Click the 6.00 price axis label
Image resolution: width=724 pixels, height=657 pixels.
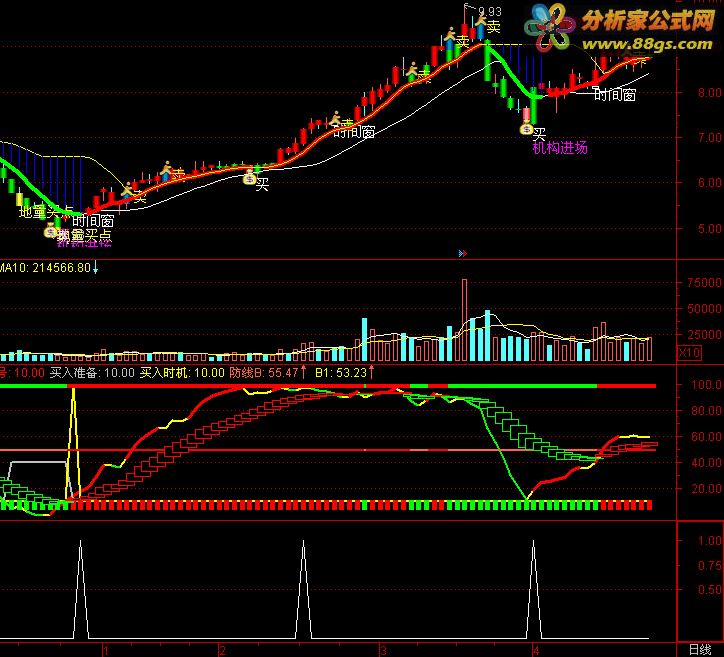(x=710, y=183)
